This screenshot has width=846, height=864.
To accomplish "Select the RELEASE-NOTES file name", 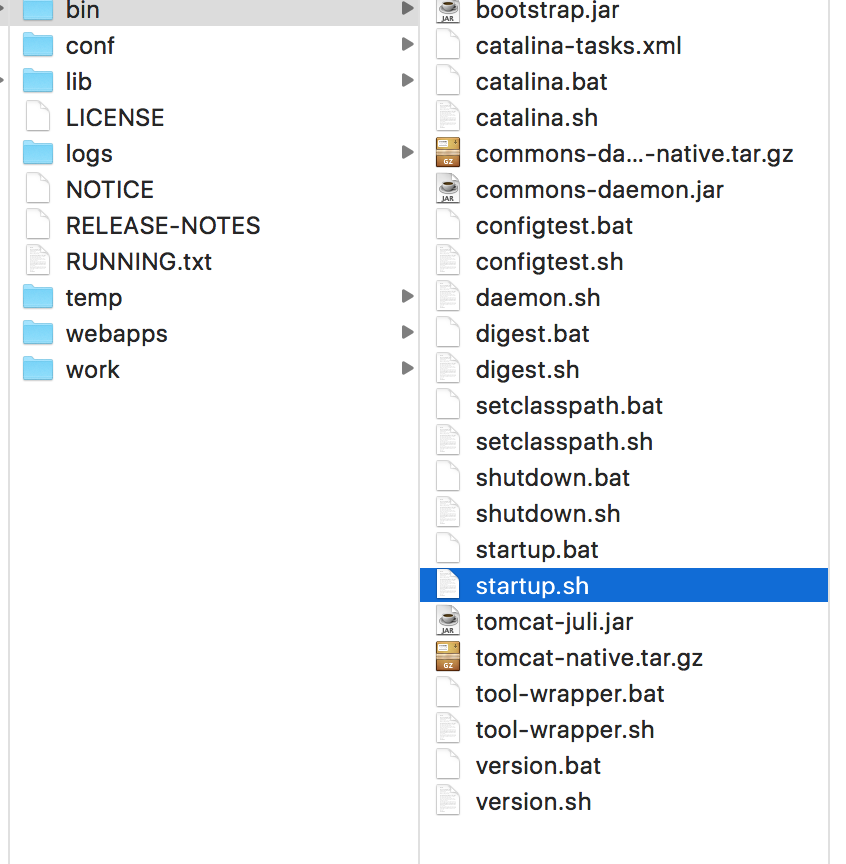I will [x=163, y=226].
